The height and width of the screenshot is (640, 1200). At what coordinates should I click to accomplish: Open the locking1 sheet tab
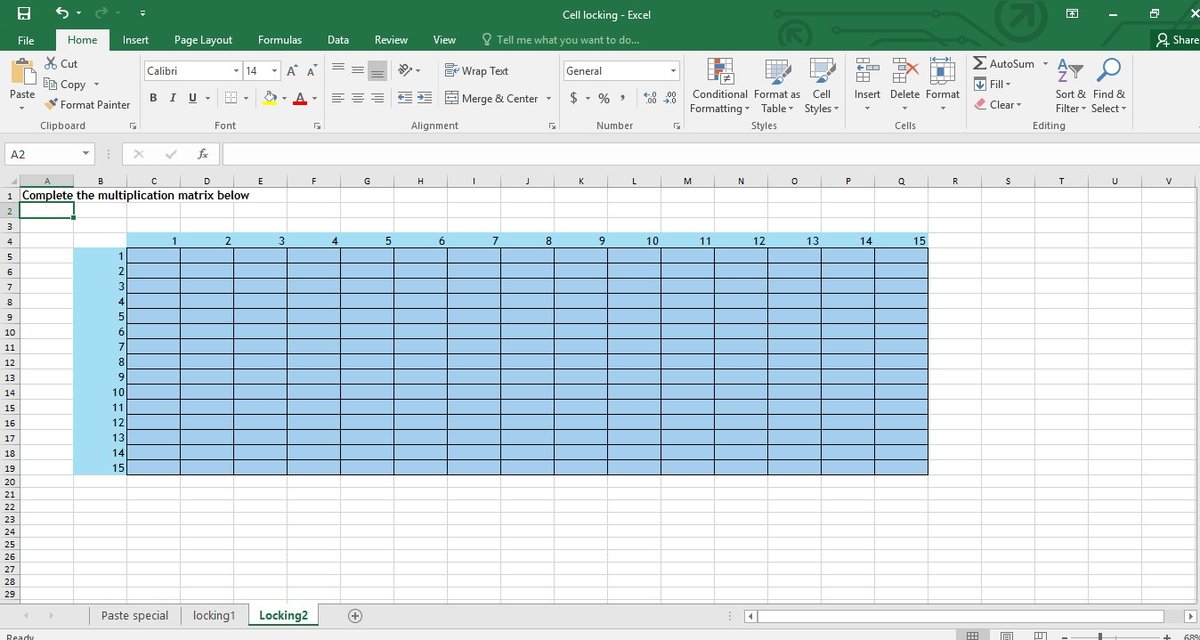(x=214, y=615)
